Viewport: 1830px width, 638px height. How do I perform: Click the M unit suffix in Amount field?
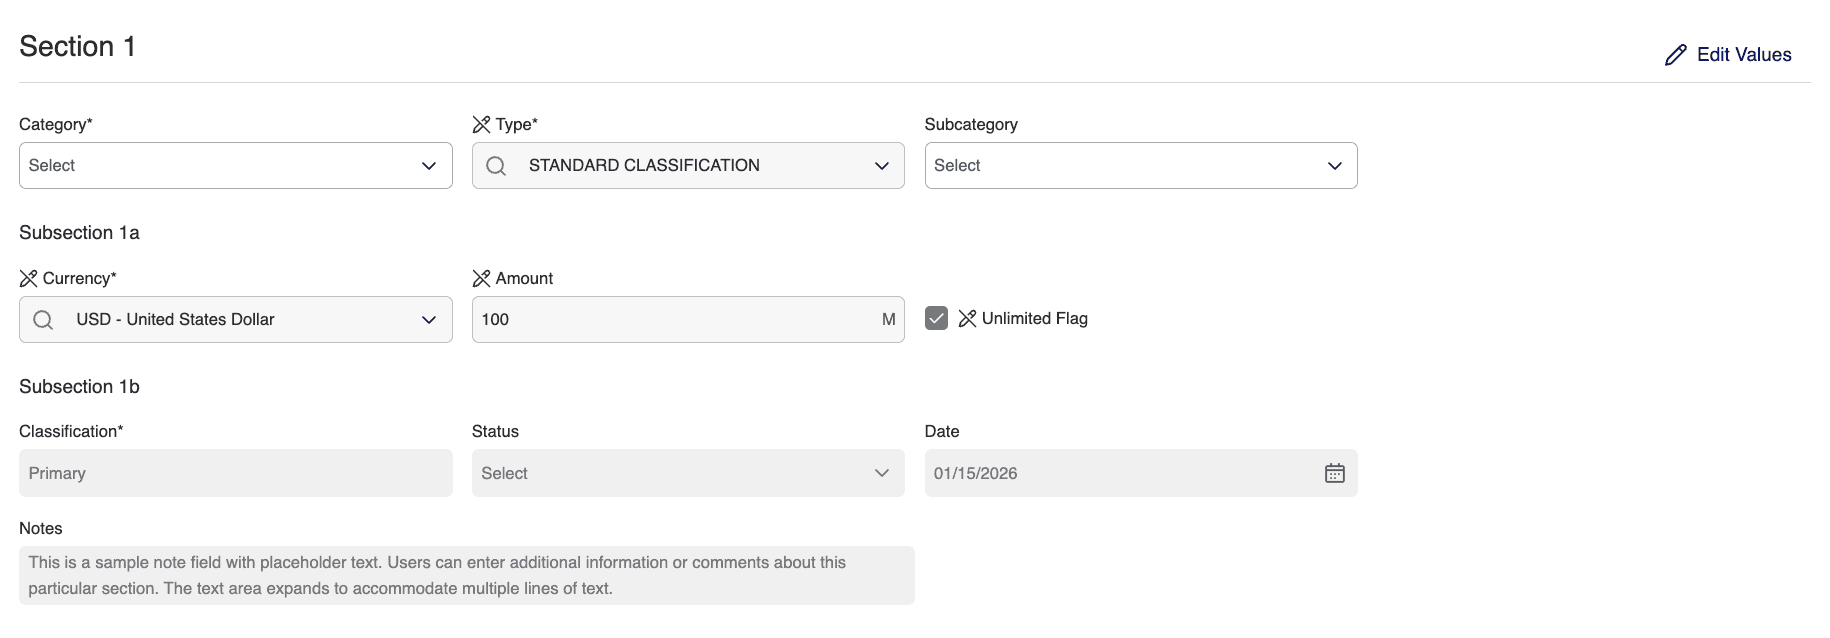click(x=888, y=320)
